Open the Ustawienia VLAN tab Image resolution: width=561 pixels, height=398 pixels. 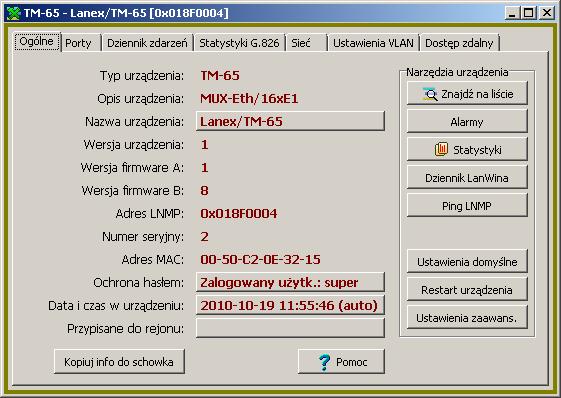pyautogui.click(x=373, y=43)
